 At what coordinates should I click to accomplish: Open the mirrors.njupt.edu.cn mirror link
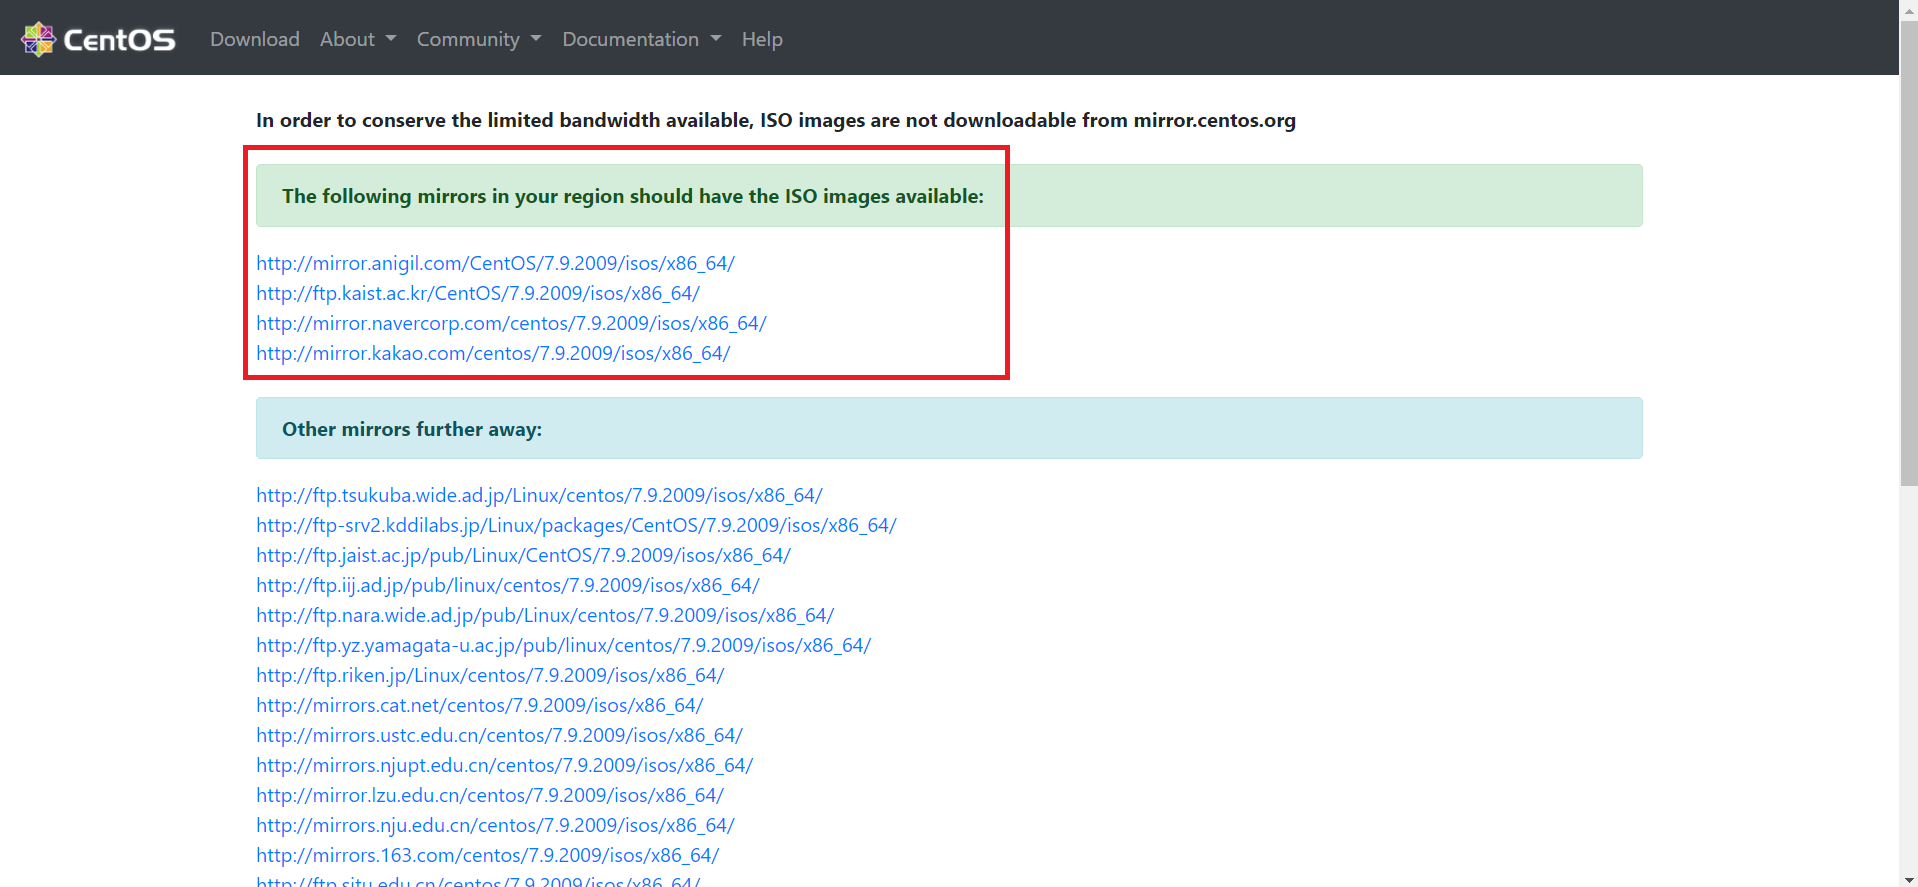point(504,765)
